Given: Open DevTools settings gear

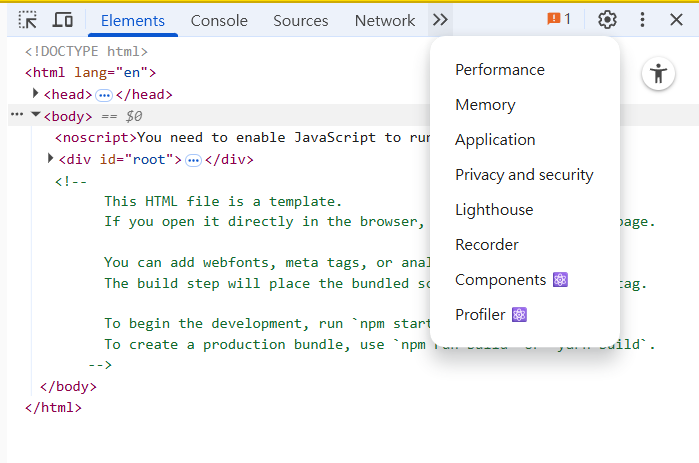Looking at the screenshot, I should point(607,20).
